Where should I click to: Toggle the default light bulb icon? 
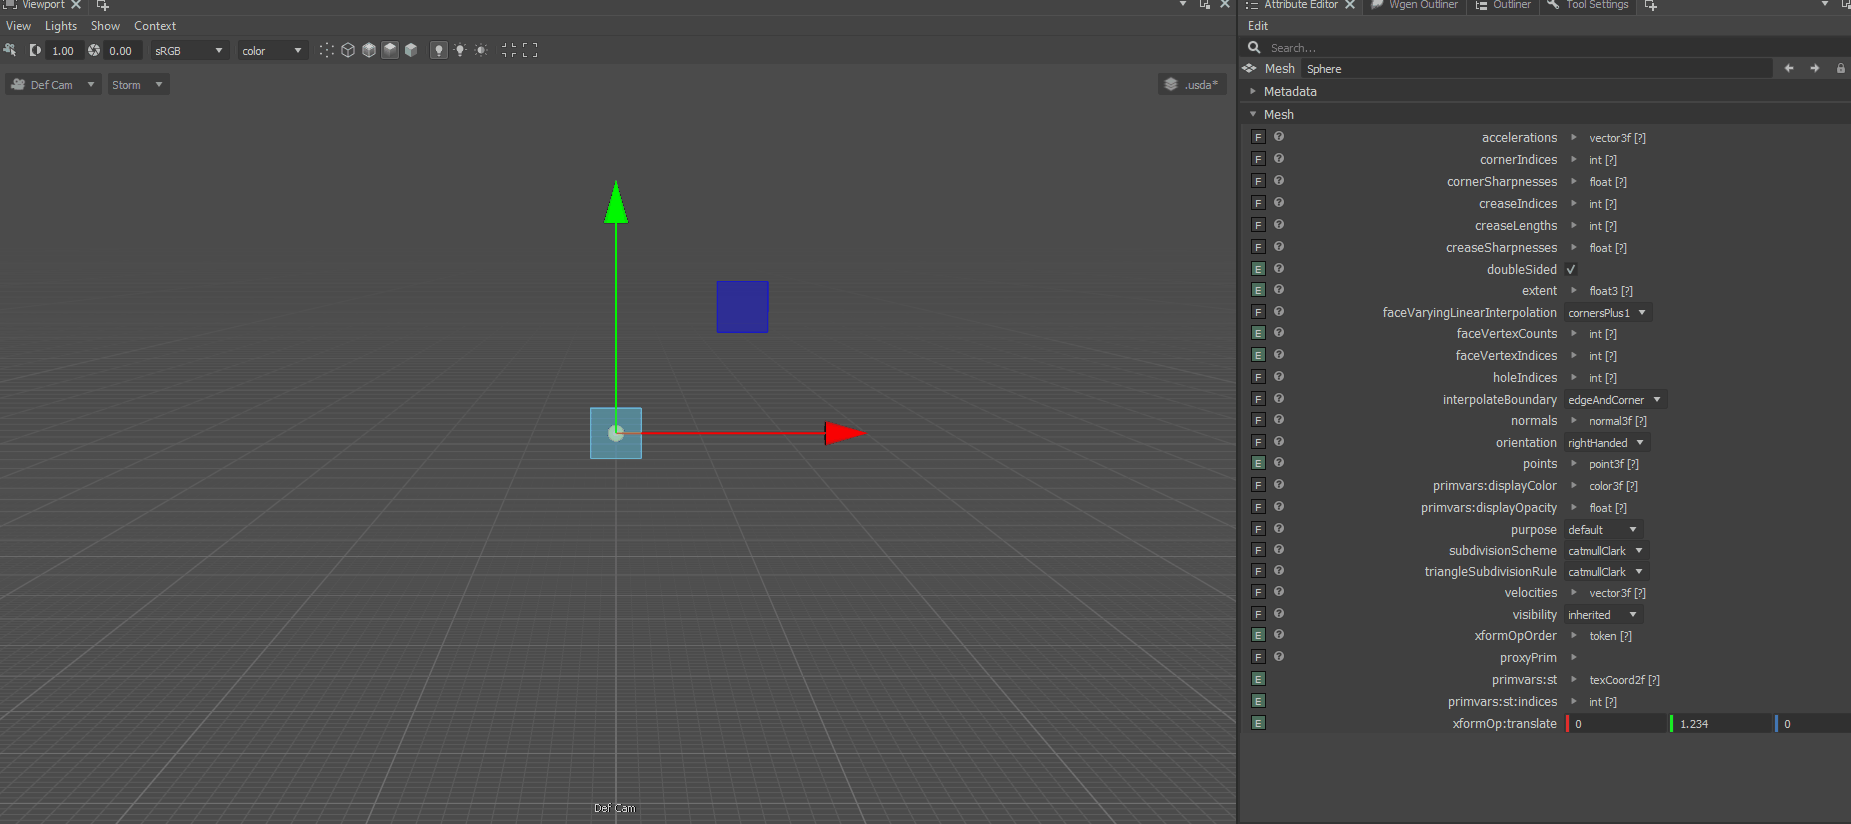point(438,50)
